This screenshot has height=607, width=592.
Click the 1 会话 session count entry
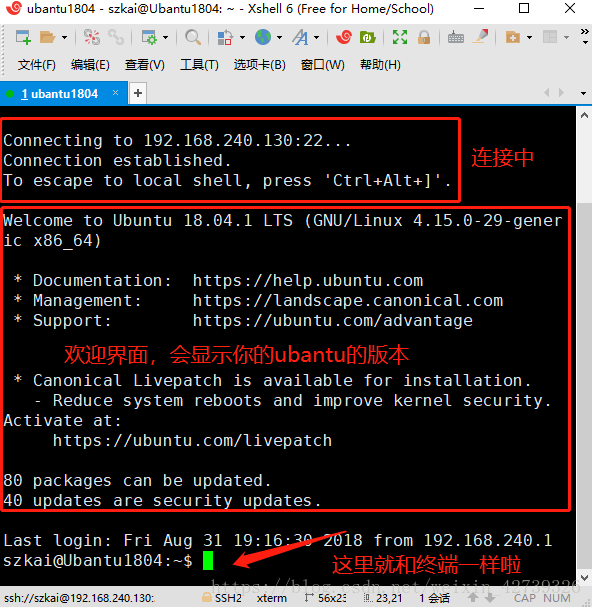[435, 598]
